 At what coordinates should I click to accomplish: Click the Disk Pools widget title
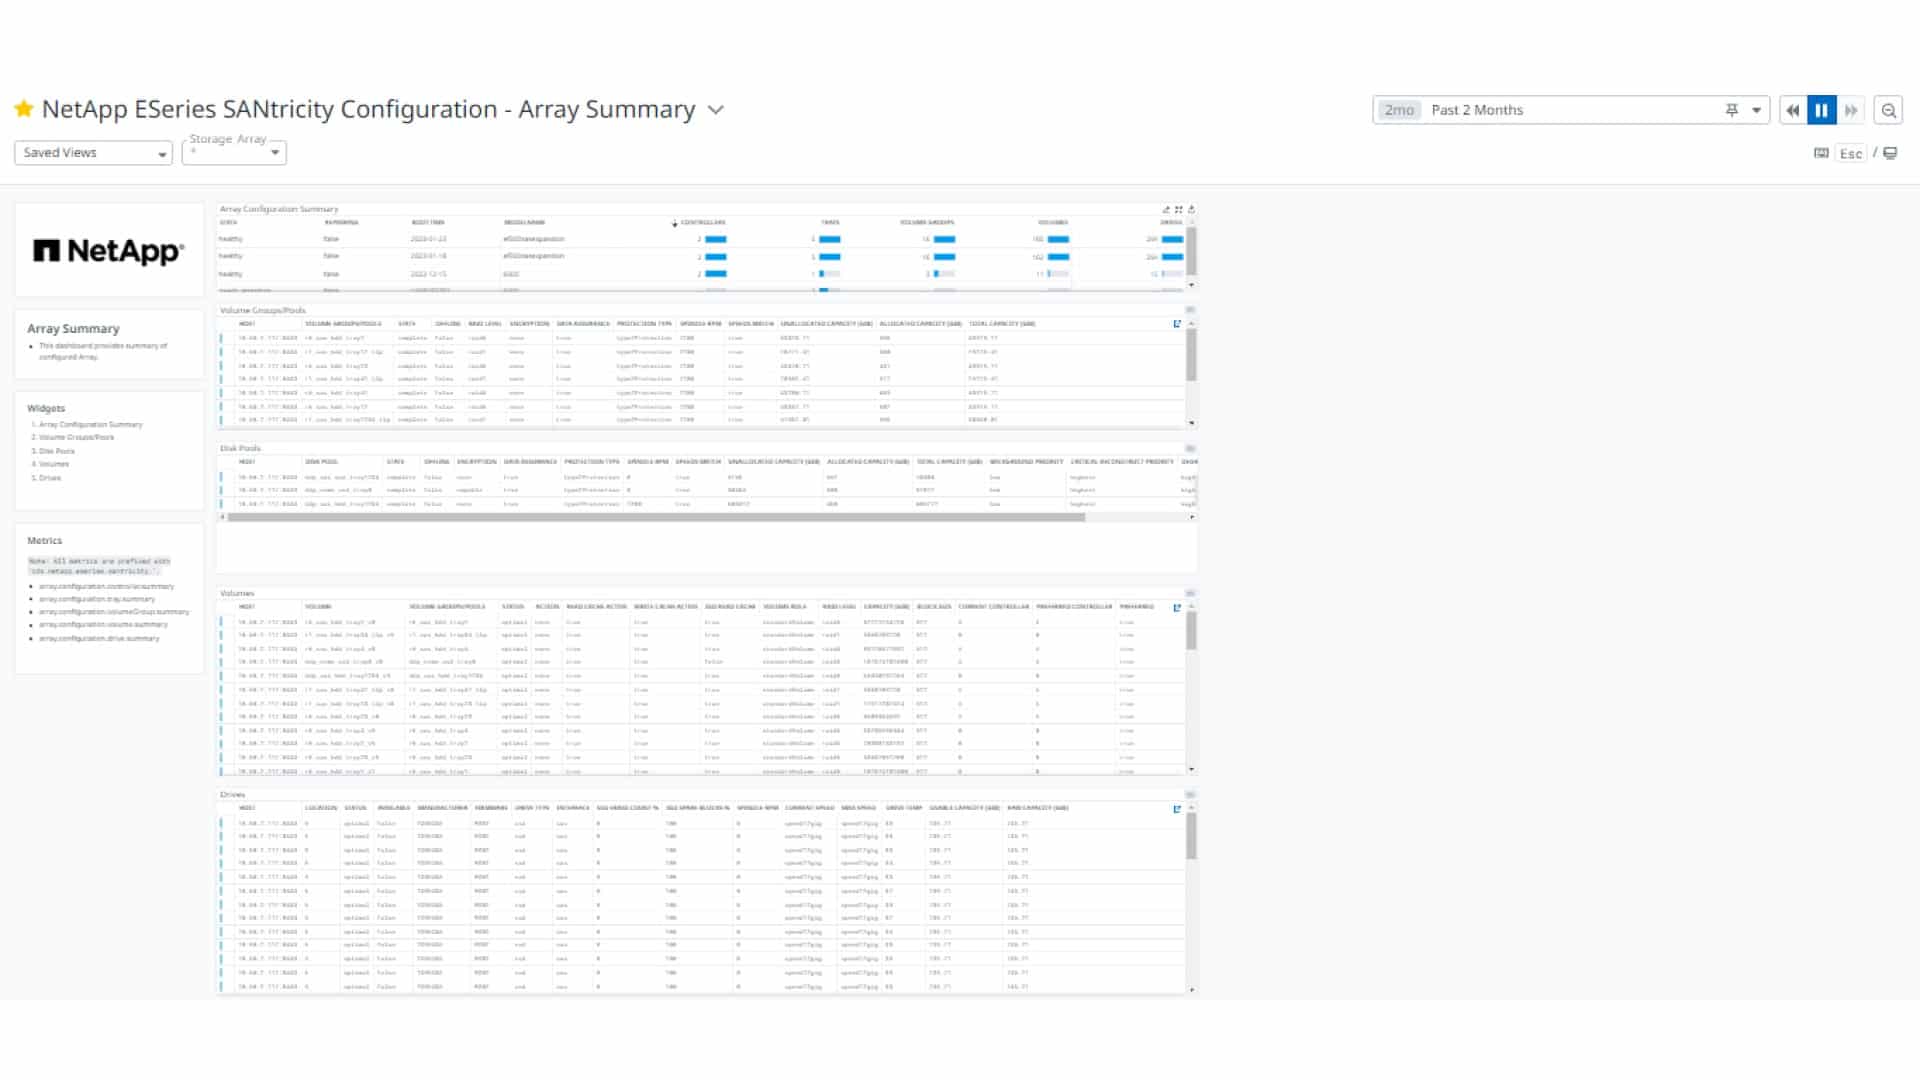click(240, 448)
